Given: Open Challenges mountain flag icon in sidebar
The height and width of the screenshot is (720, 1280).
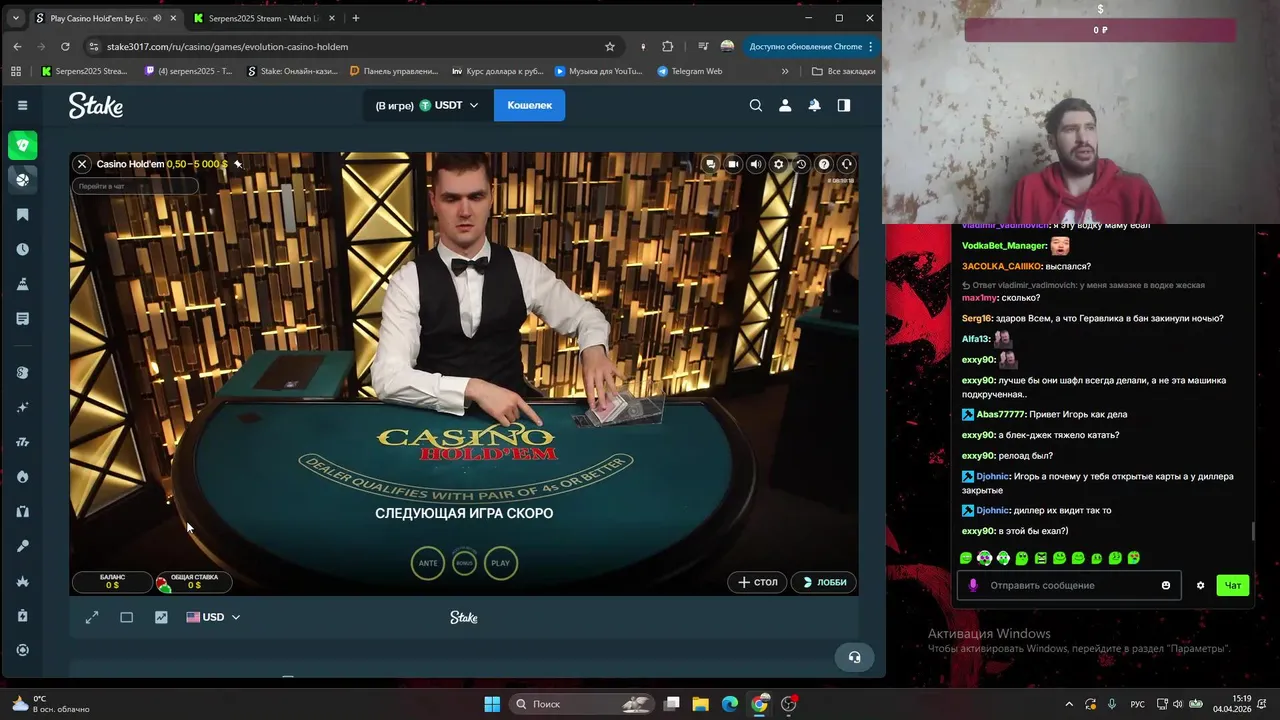Looking at the screenshot, I should pos(22,284).
